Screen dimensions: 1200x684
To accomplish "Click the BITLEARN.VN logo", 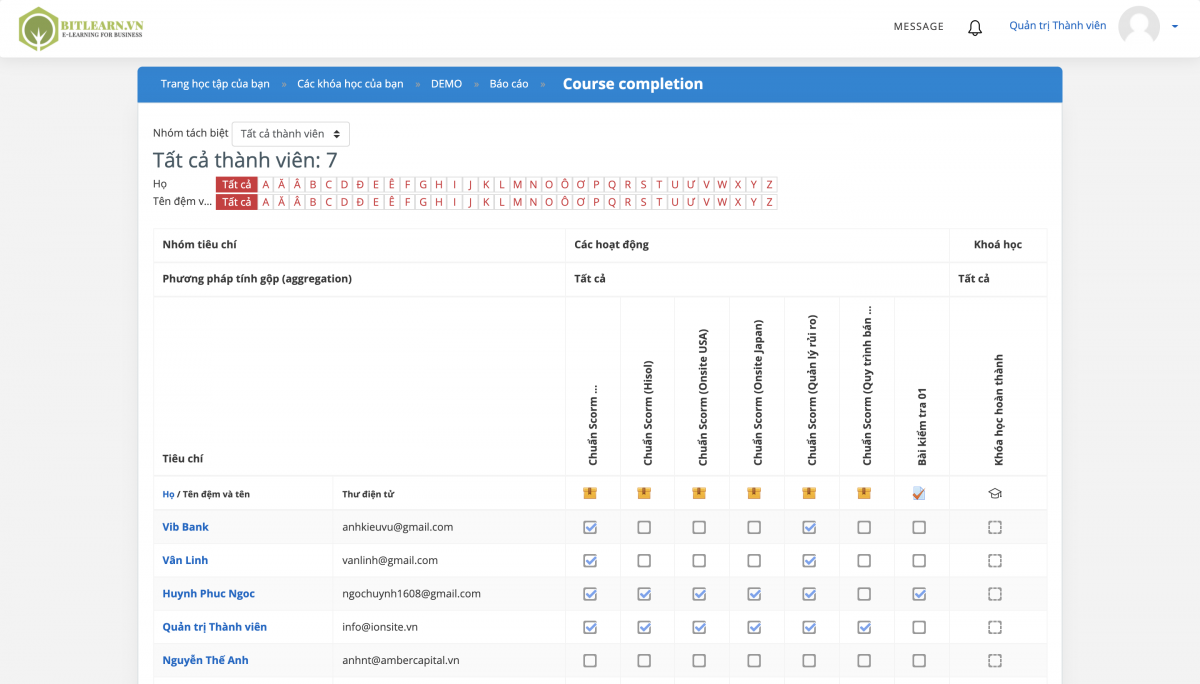I will coord(81,29).
